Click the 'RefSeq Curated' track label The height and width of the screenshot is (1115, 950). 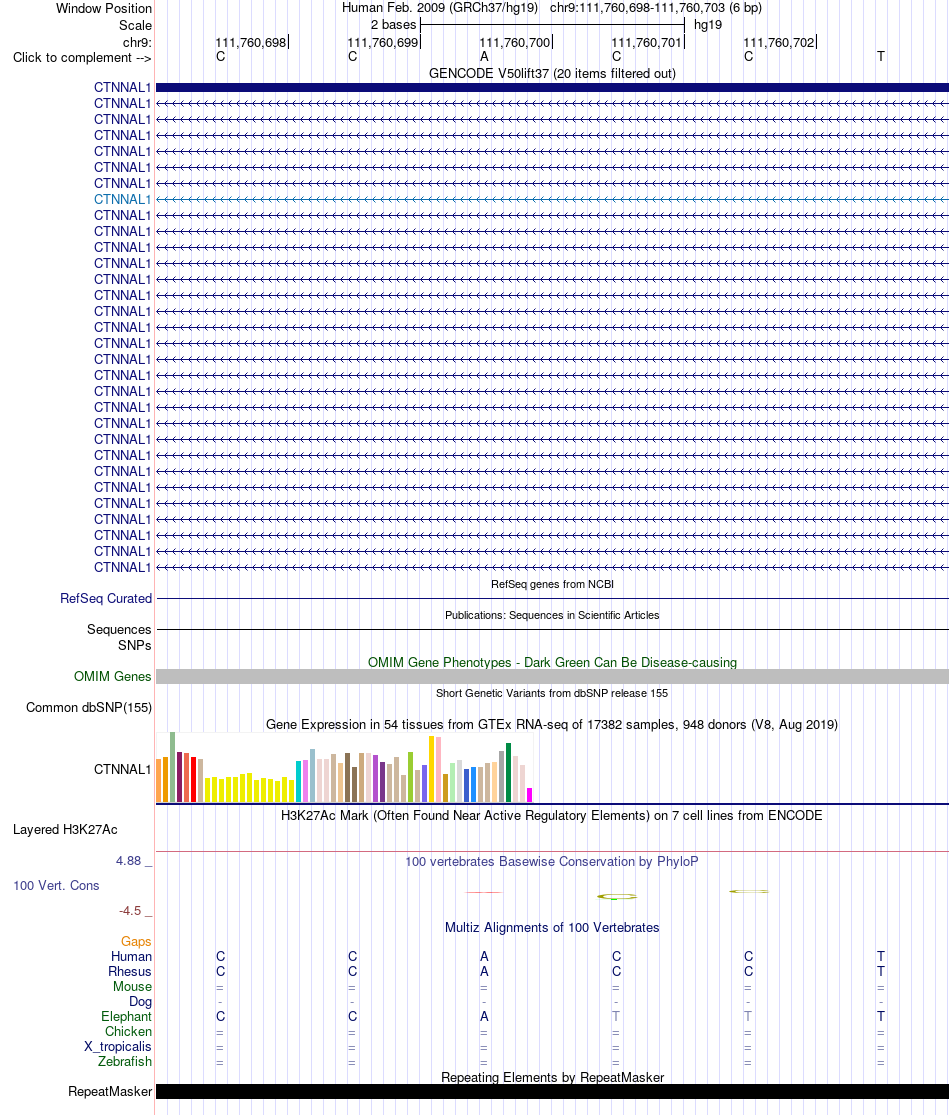(106, 599)
